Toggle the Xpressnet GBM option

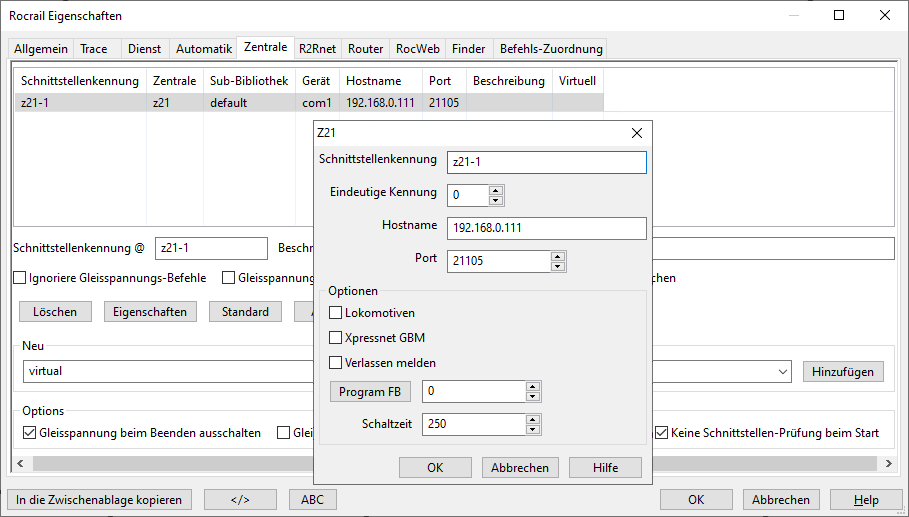(336, 338)
